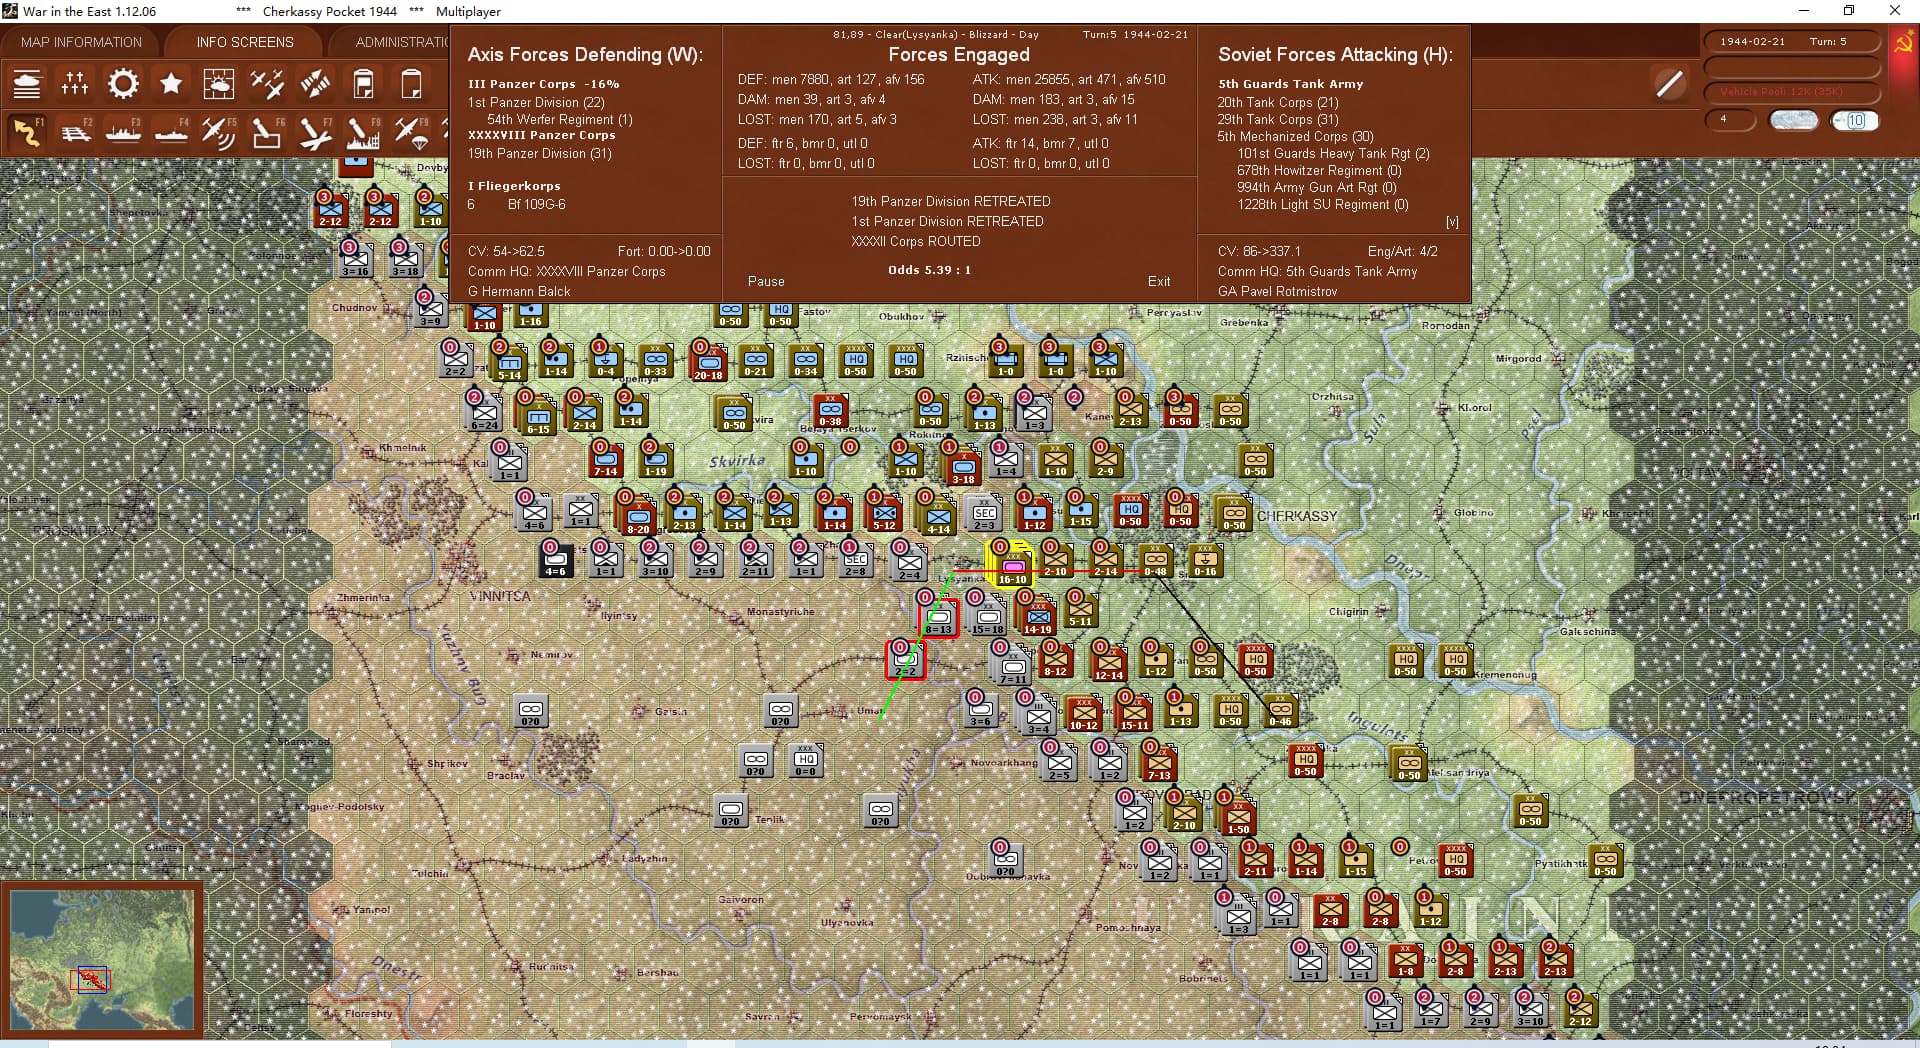Select the SEC 2=3 security unit
Viewport: 1920px width, 1048px height.
[984, 515]
